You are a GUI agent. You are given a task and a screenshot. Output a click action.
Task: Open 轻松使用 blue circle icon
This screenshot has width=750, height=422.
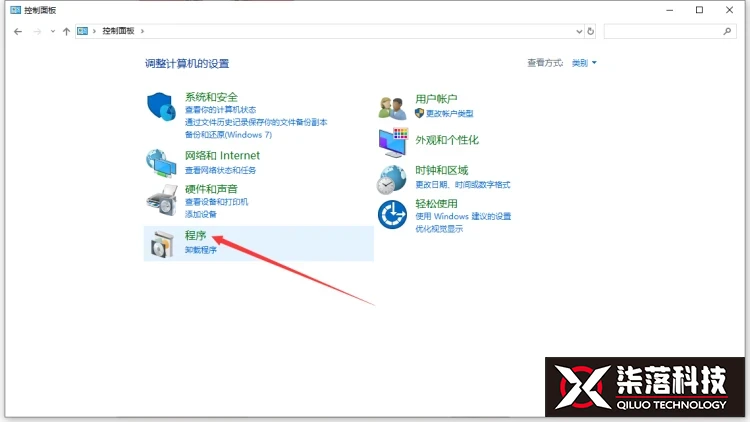[x=392, y=214]
